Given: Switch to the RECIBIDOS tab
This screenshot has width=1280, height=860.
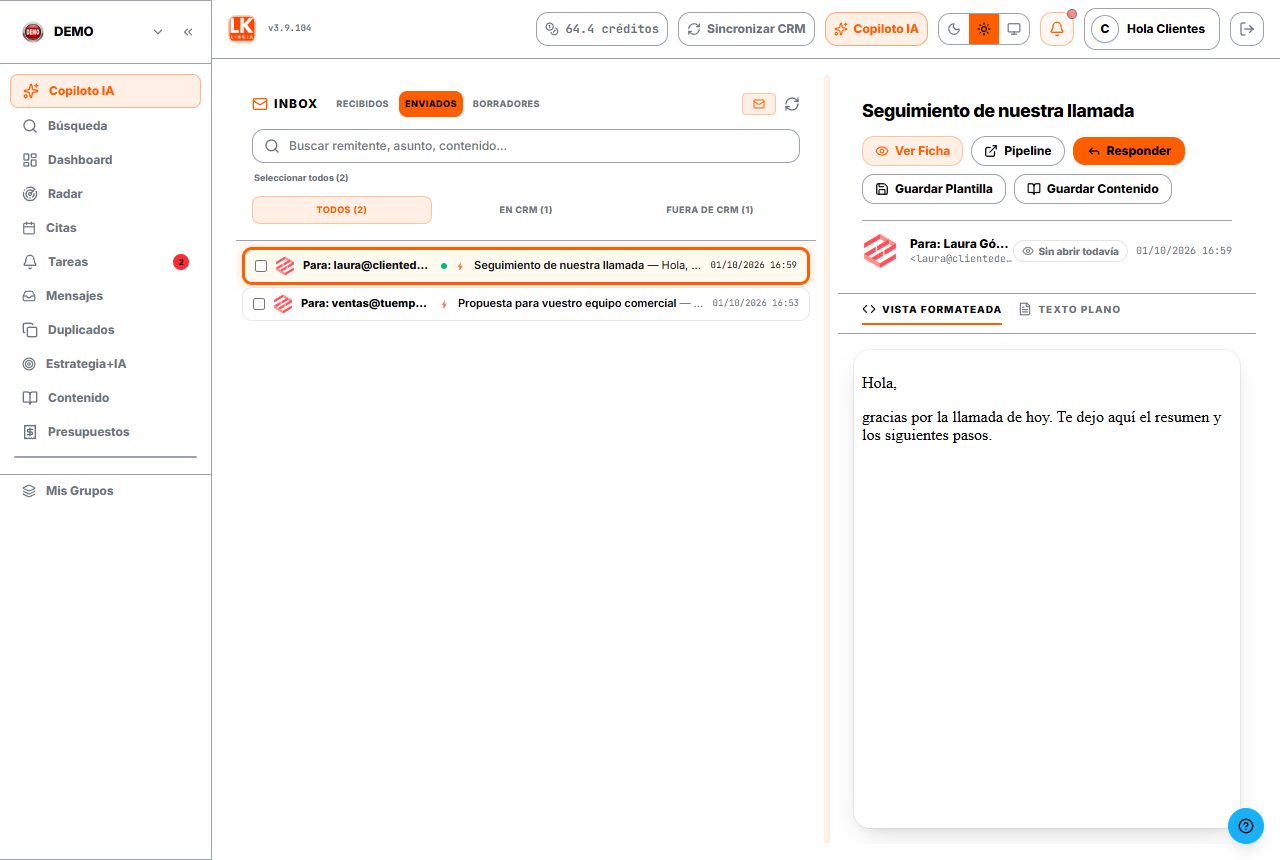Looking at the screenshot, I should tap(362, 104).
